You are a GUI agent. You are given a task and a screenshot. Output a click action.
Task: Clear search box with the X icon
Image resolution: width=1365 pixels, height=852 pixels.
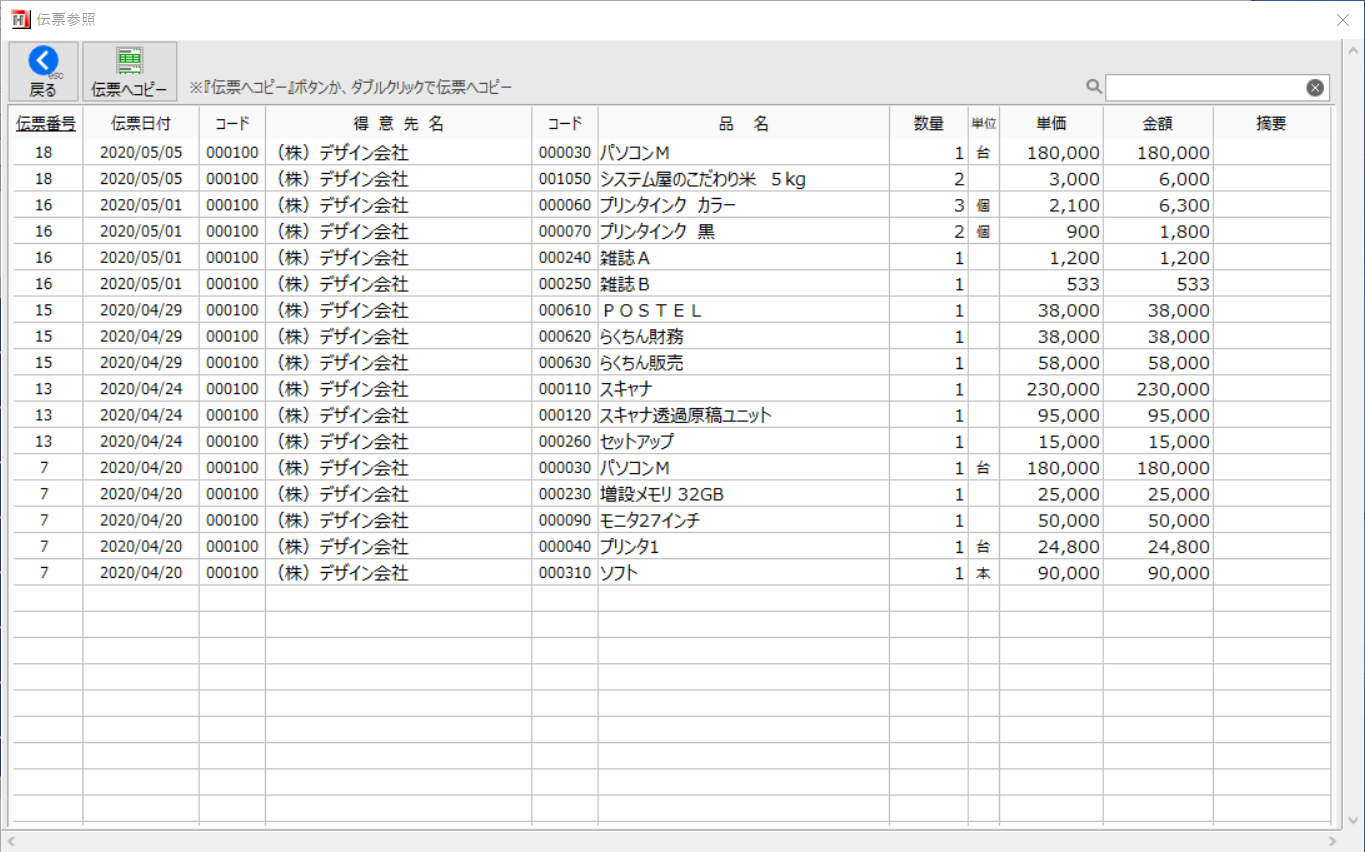pyautogui.click(x=1315, y=88)
